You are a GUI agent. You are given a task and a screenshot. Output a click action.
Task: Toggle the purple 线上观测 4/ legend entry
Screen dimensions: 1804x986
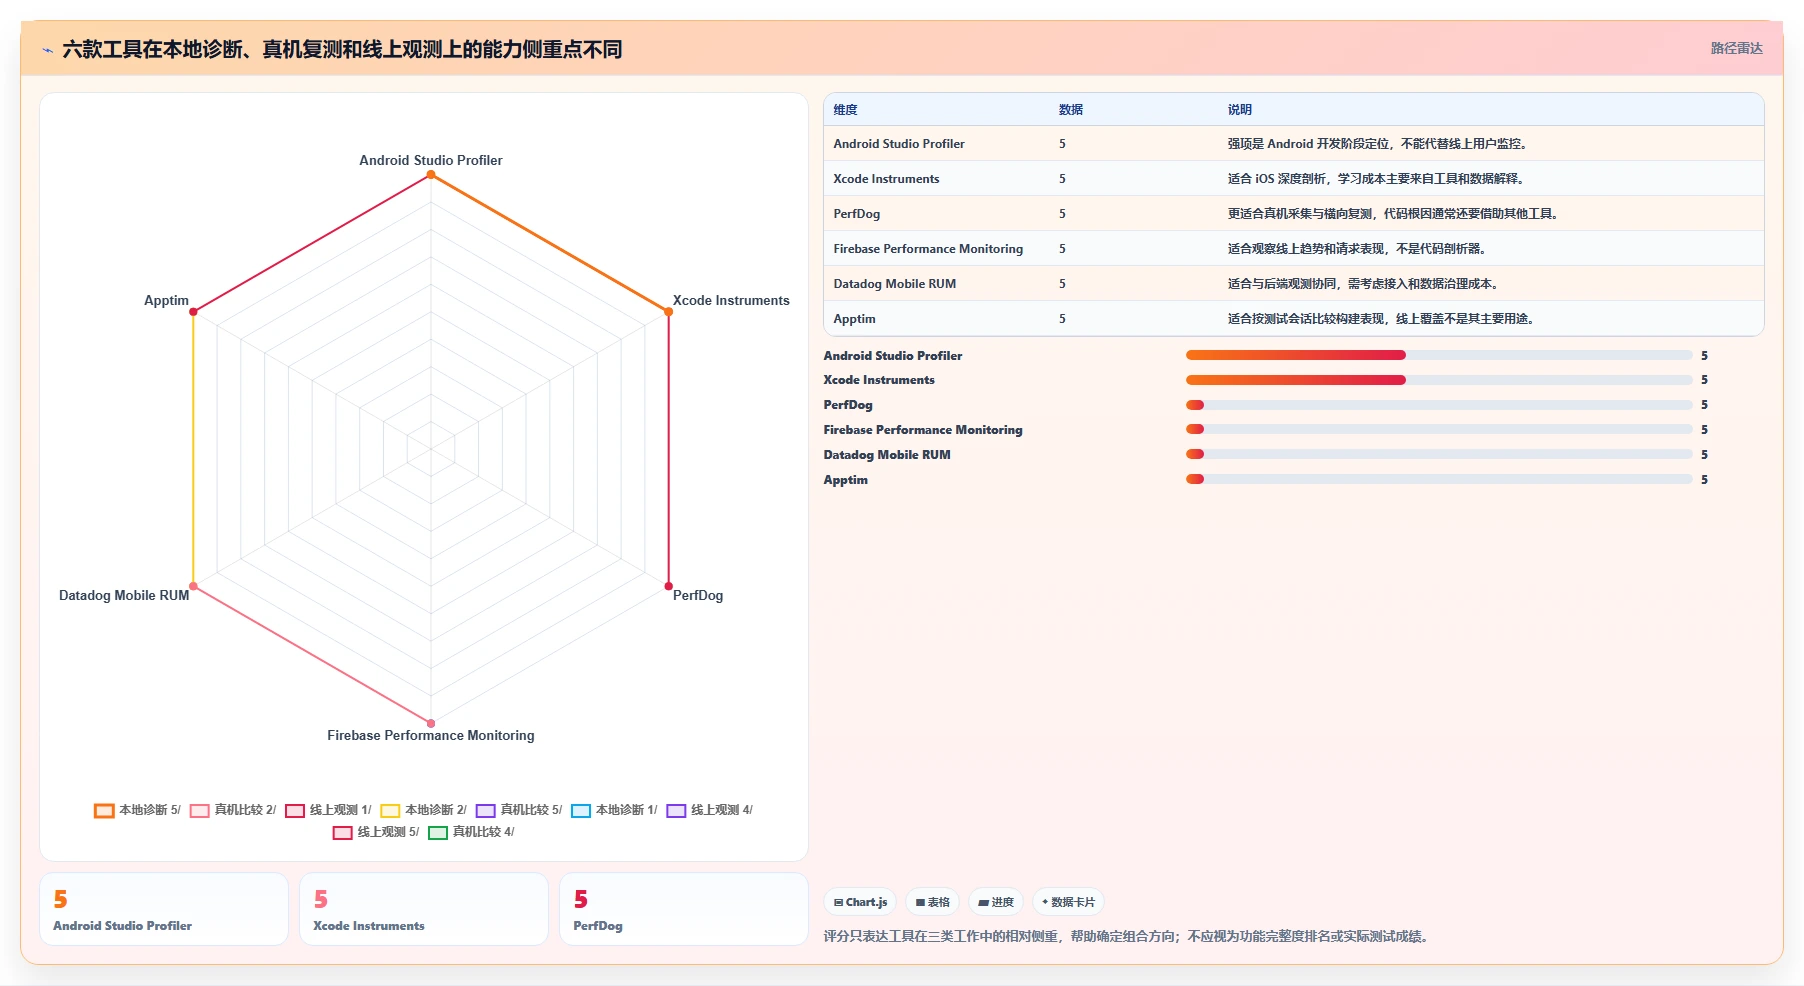click(710, 810)
